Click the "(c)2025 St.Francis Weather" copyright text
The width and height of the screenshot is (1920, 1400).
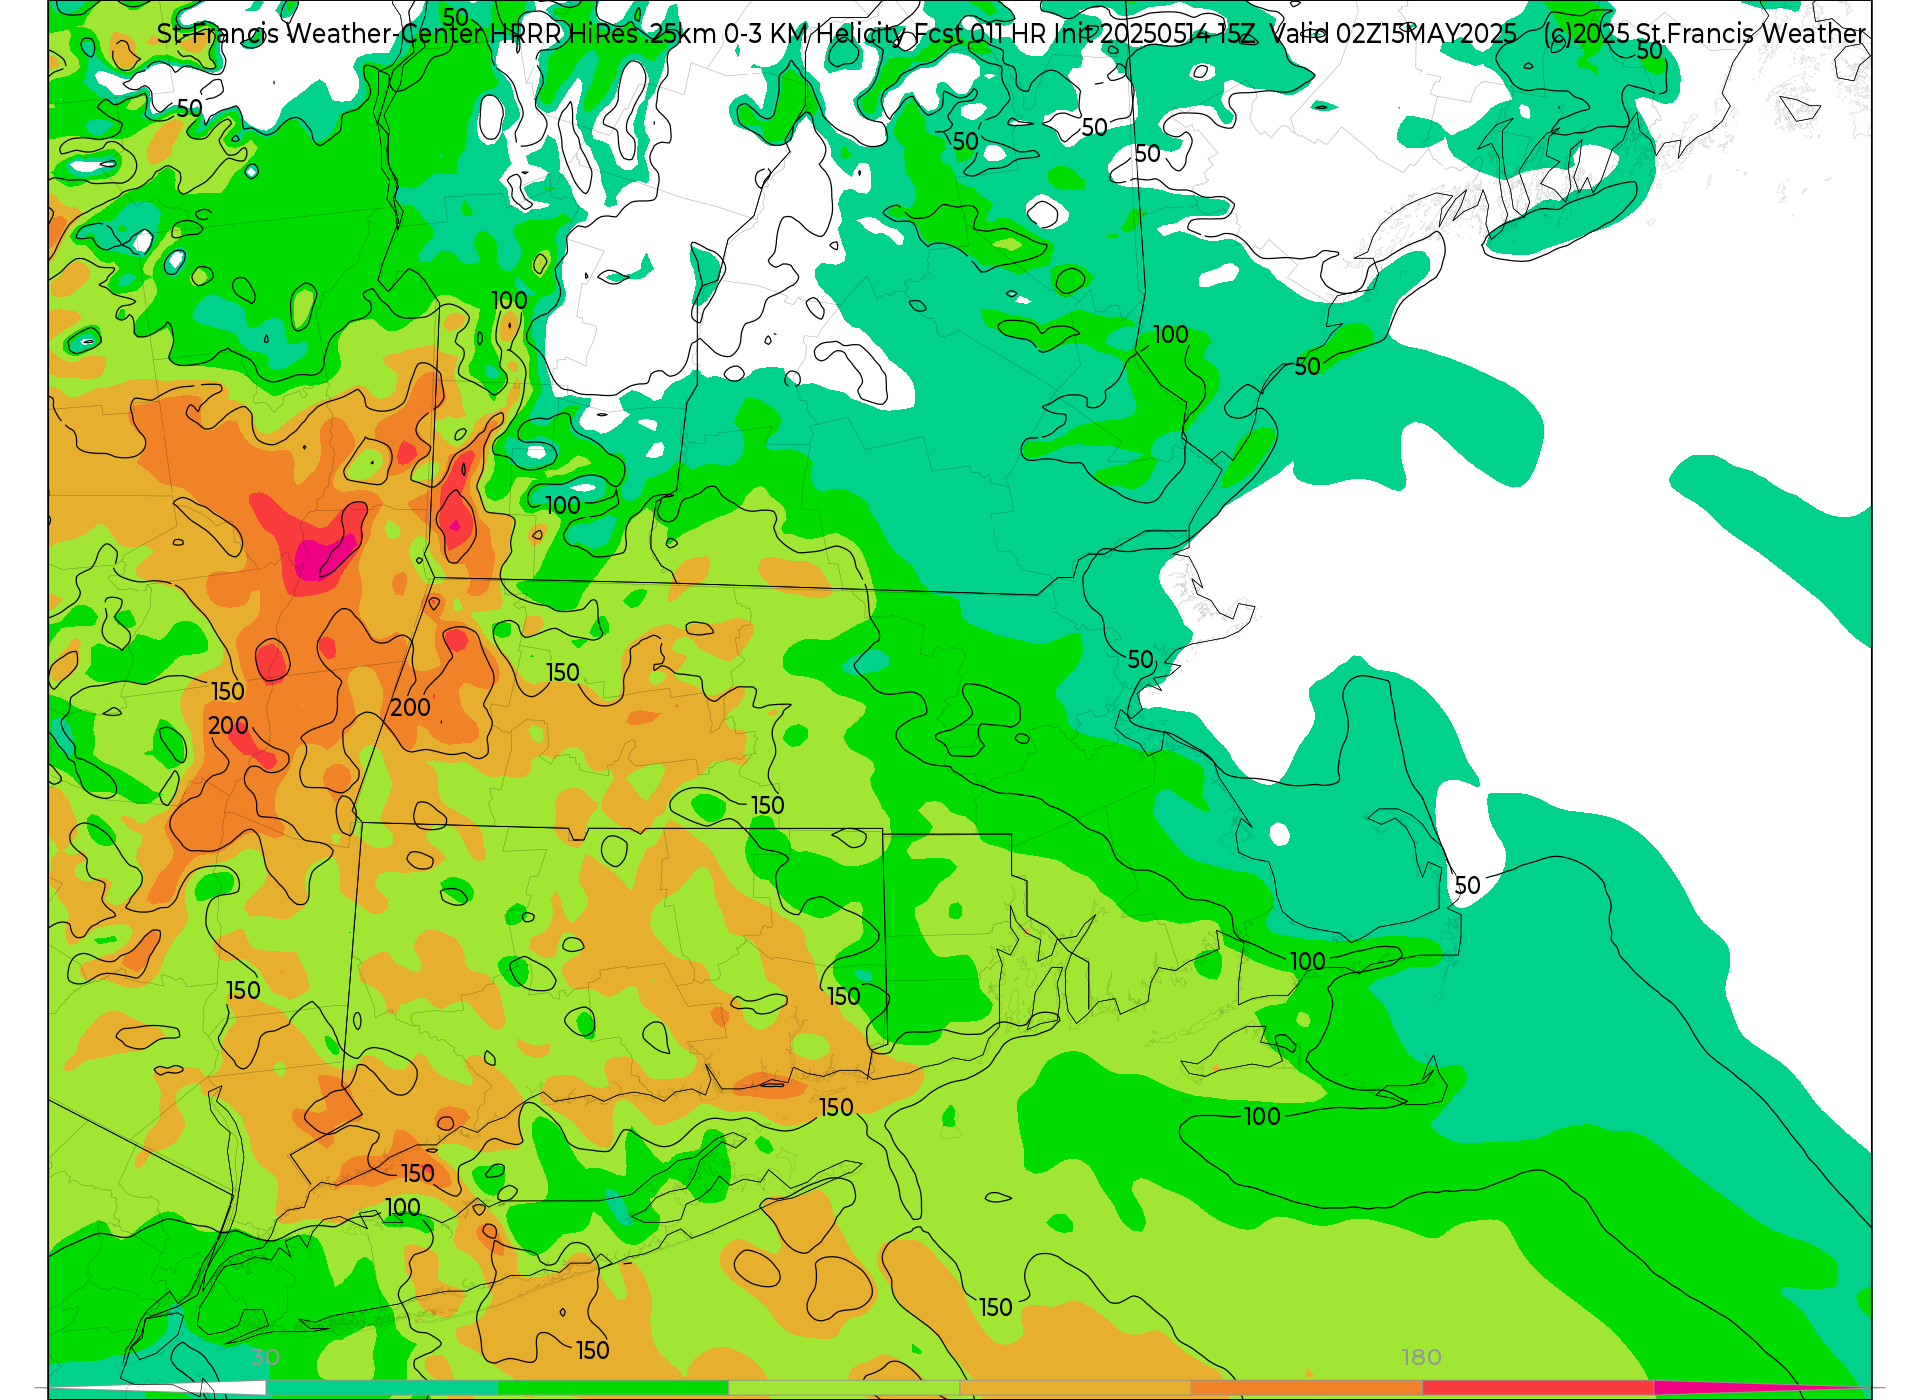(x=1705, y=34)
